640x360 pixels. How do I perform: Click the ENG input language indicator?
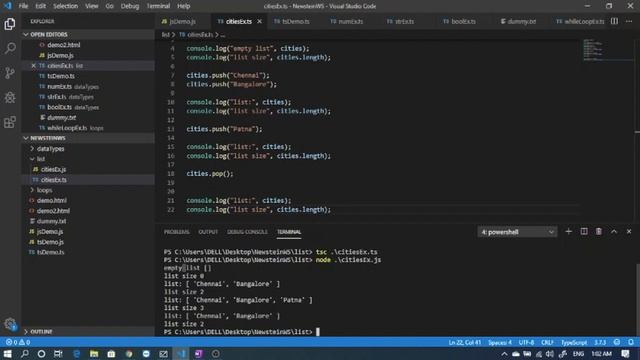[x=578, y=353]
